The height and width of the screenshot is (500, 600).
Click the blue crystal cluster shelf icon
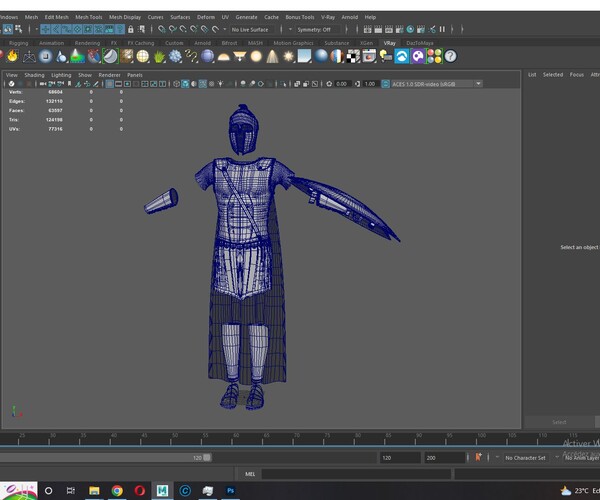click(175, 56)
